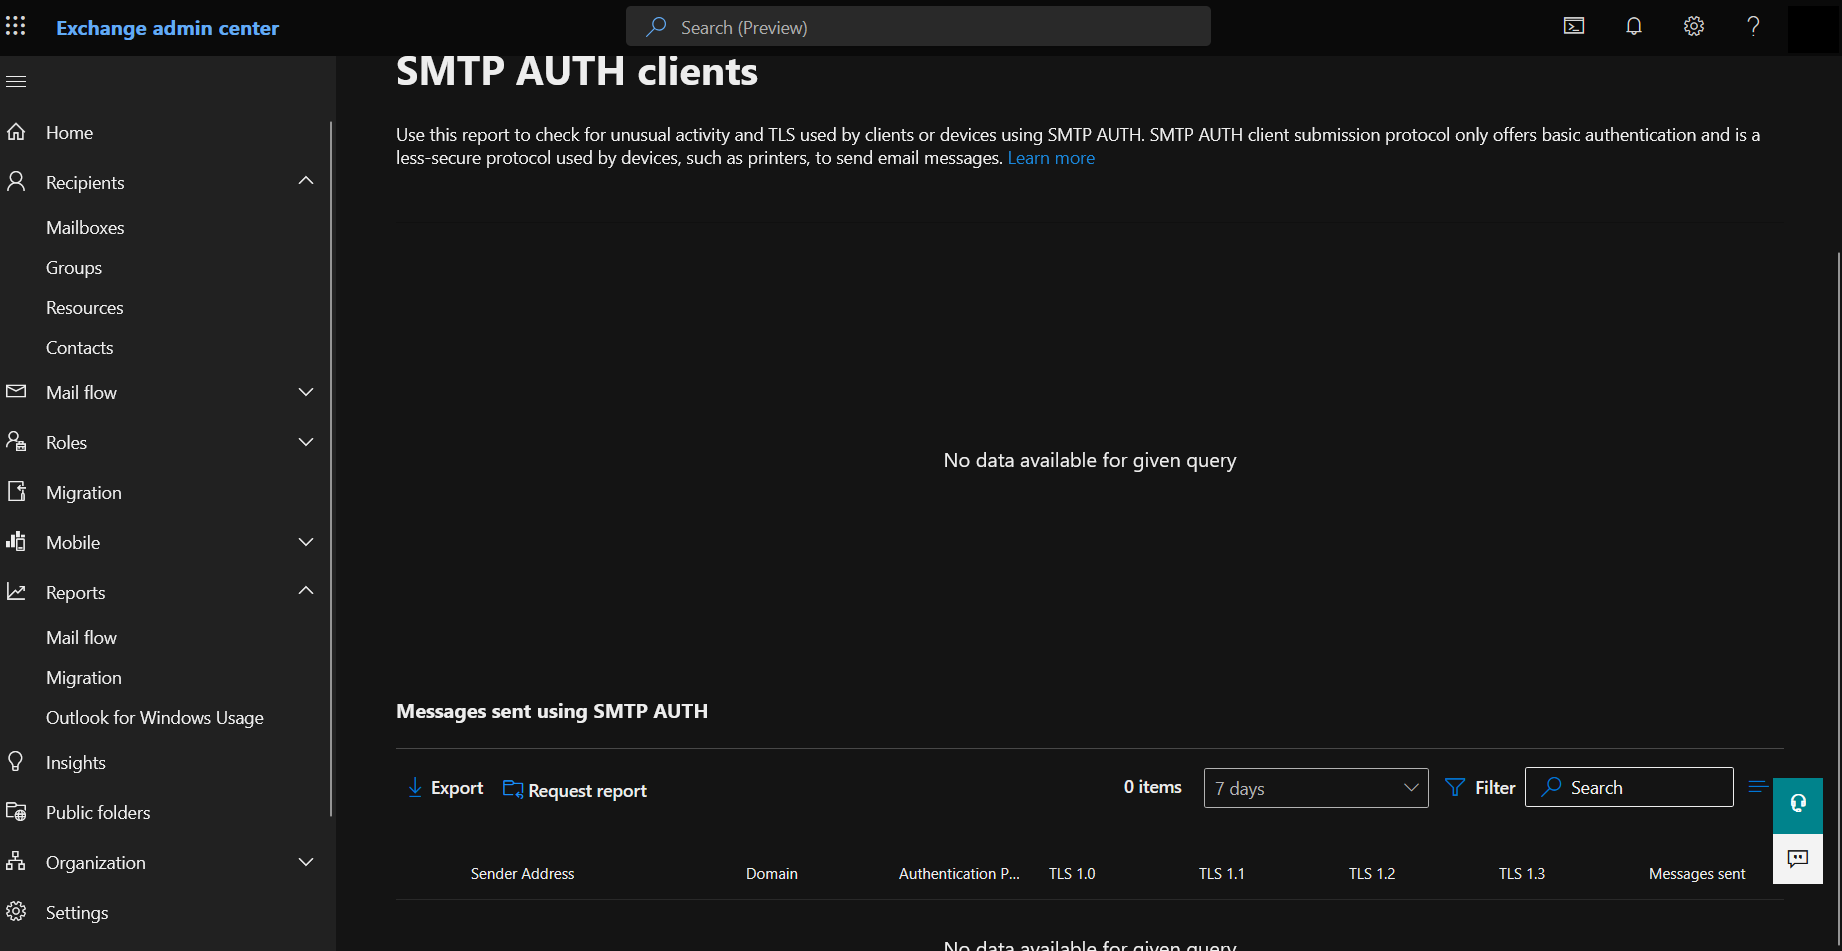Click the Home house icon
1842x951 pixels.
(x=16, y=131)
